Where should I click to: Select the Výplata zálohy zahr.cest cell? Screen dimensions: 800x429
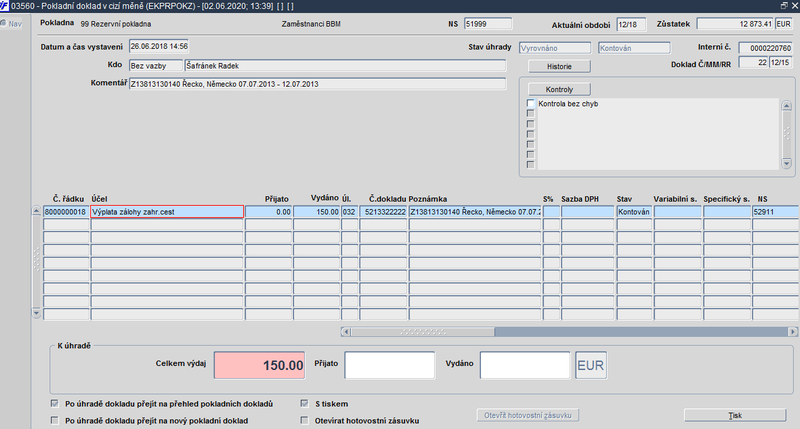coord(167,212)
